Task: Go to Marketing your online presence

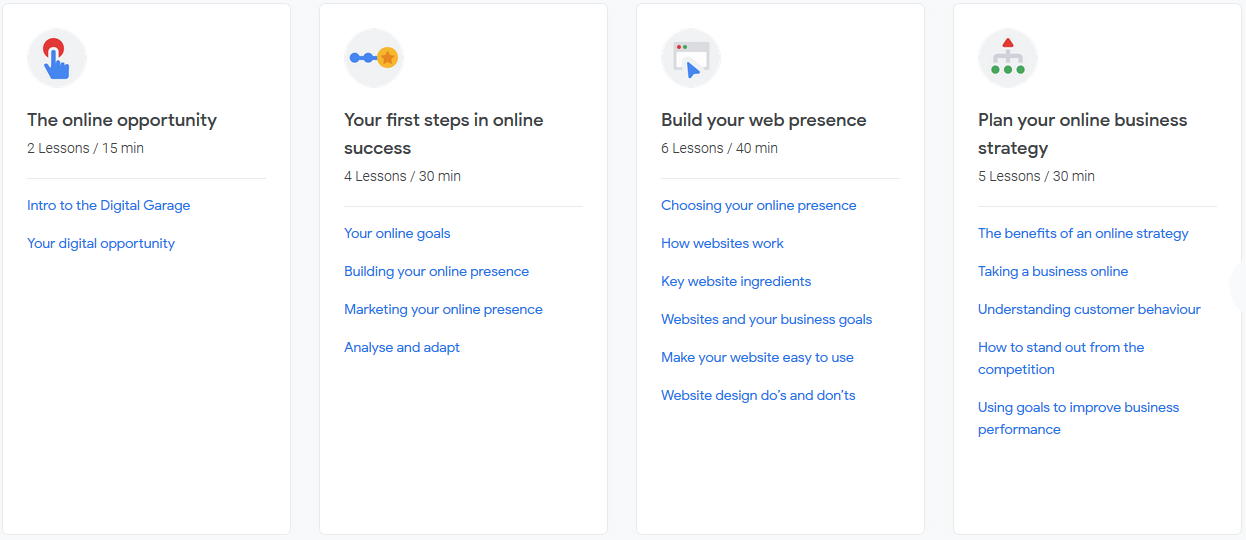Action: tap(443, 309)
